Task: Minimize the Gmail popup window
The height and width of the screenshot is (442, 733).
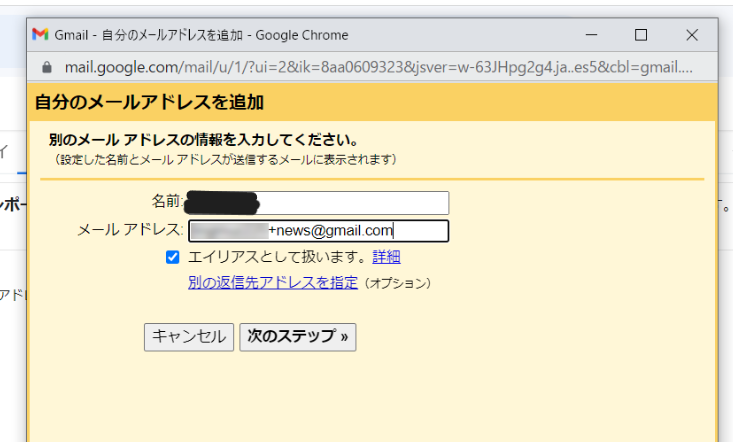Action: (591, 35)
